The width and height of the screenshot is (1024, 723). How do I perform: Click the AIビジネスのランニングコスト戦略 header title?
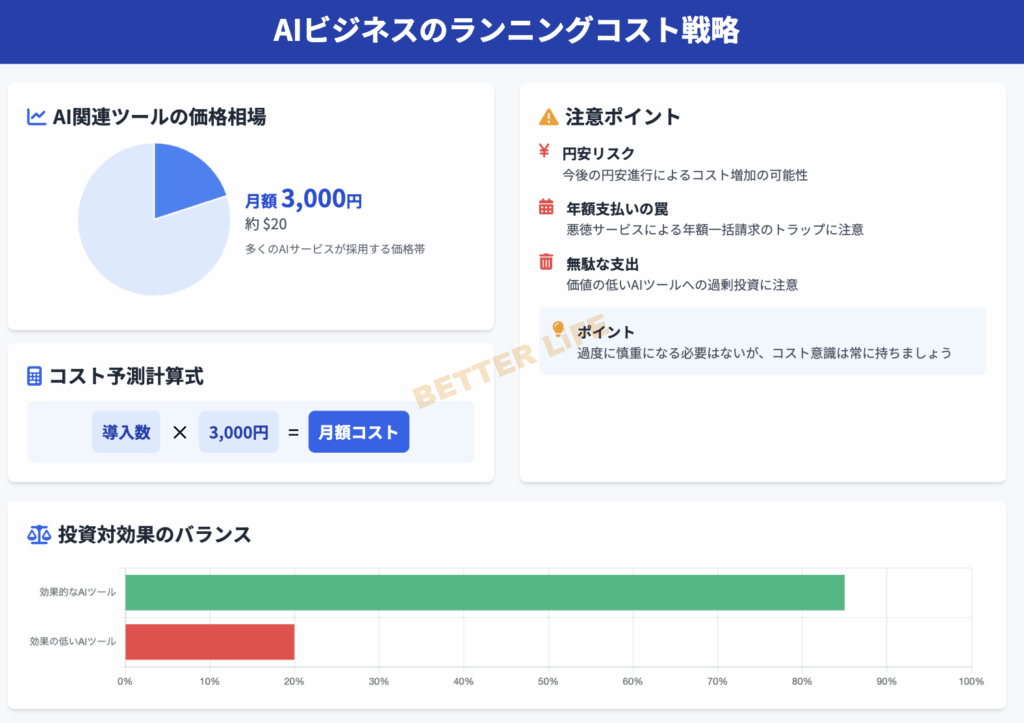(x=506, y=31)
